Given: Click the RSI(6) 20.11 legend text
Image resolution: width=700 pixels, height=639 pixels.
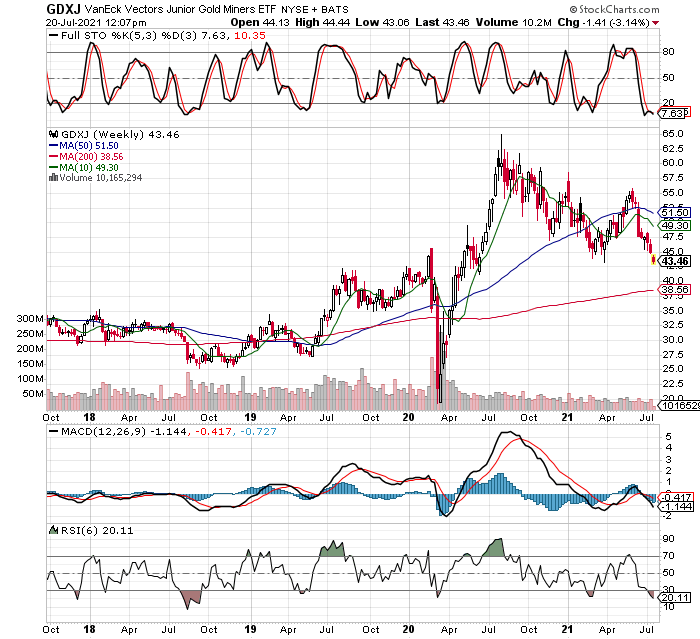Looking at the screenshot, I should coord(97,530).
